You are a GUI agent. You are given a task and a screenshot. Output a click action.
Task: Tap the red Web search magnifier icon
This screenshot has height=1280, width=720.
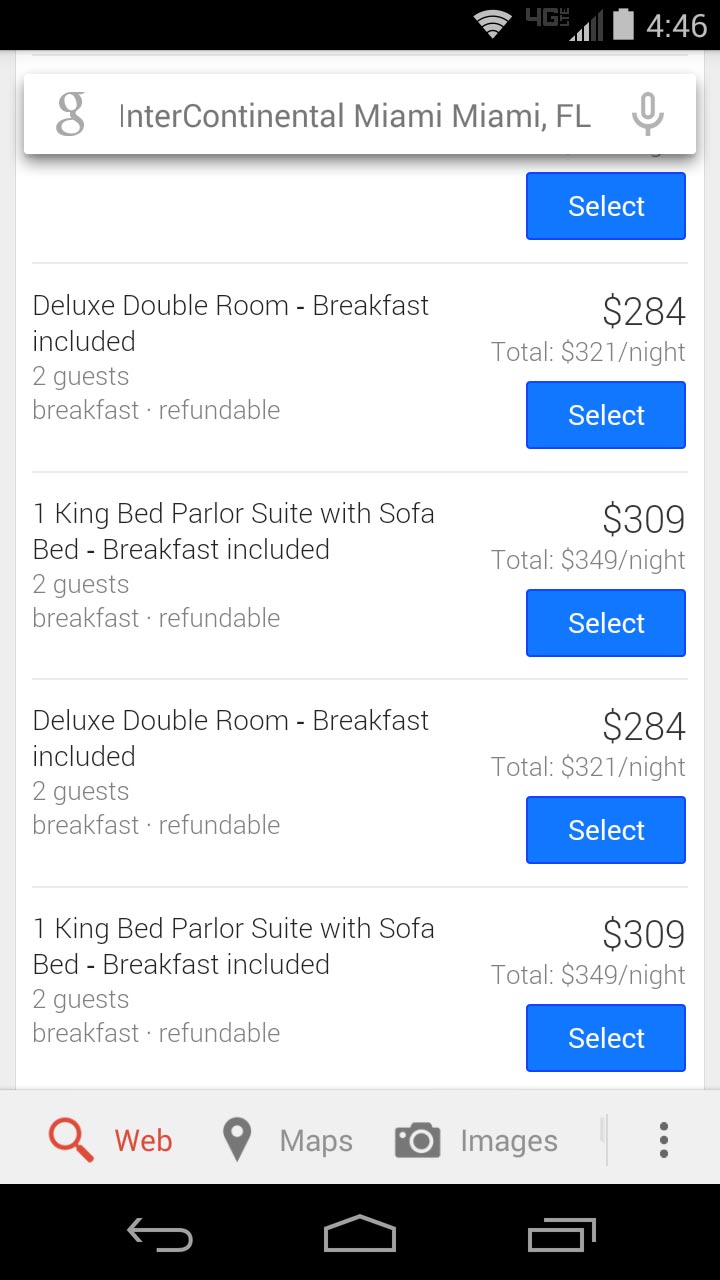tap(71, 1140)
